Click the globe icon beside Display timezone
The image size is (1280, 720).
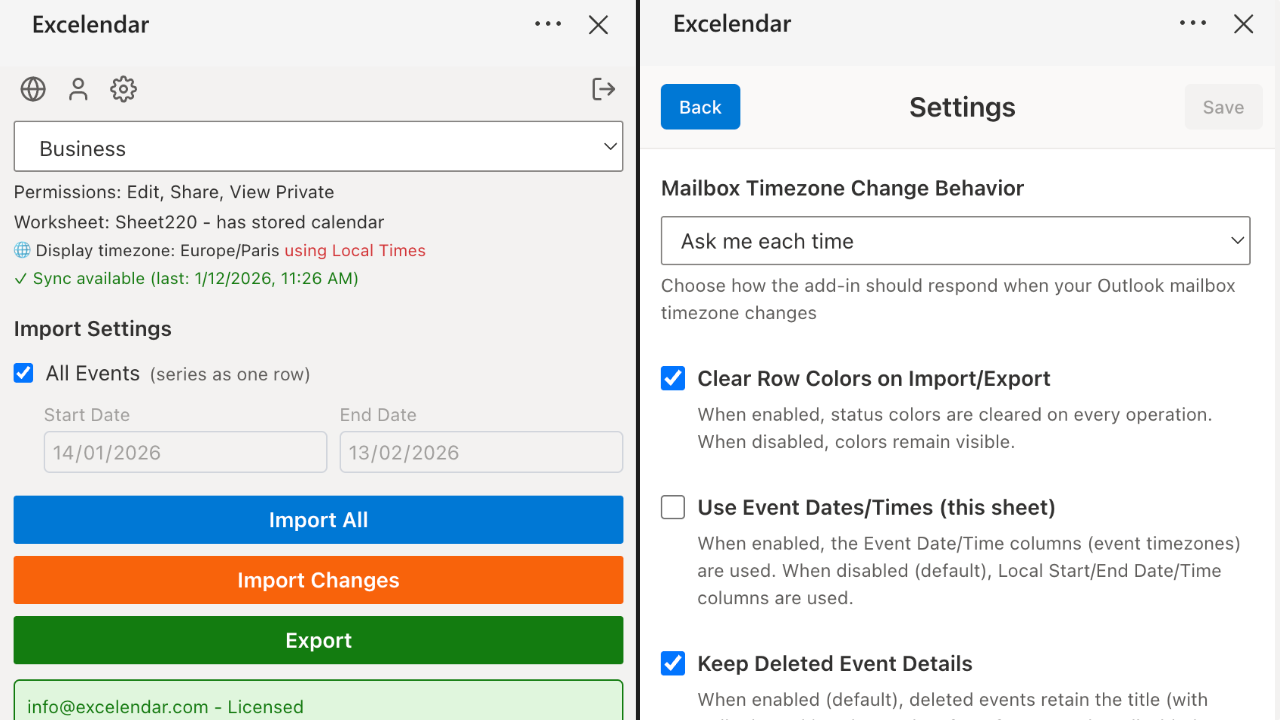pos(22,250)
